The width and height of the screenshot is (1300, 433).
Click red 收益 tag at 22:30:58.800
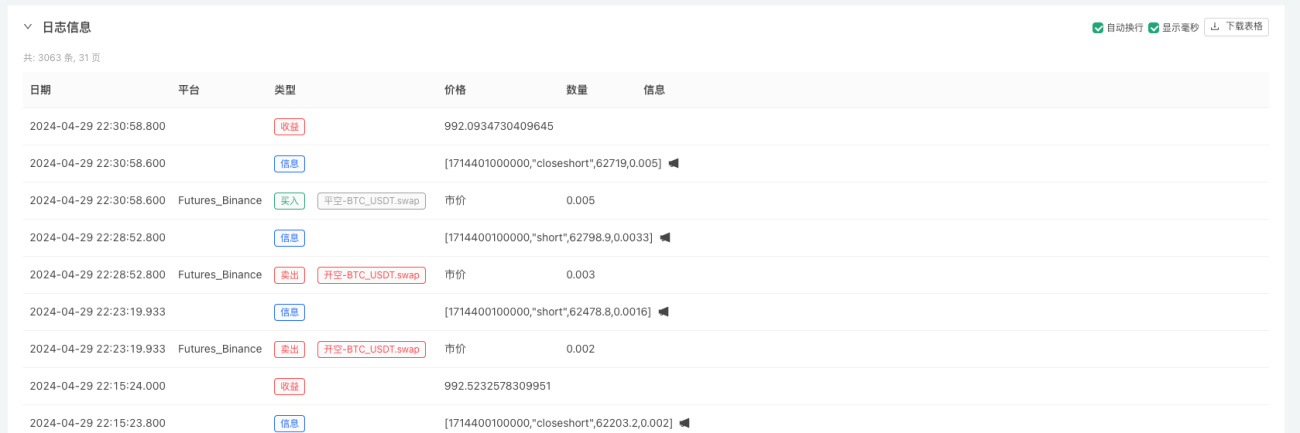[x=289, y=126]
